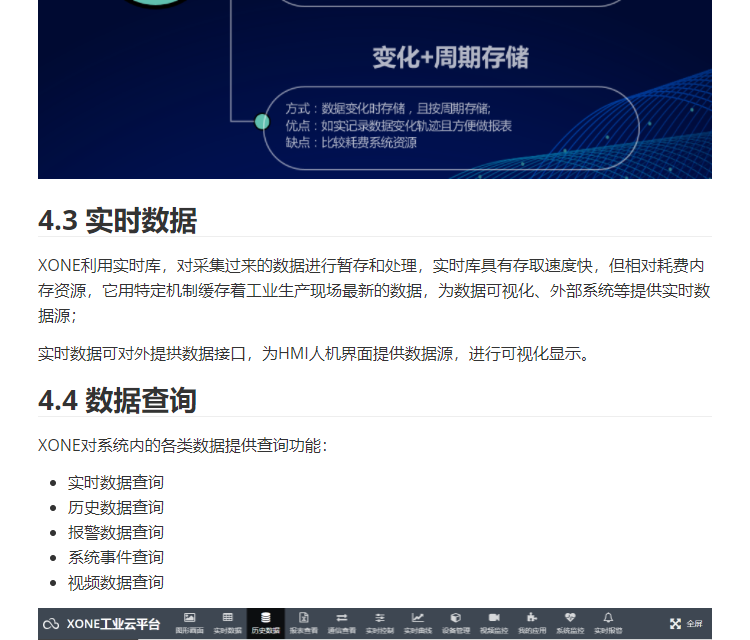Open the 图形画面 graphics view icon
Screen dimensions: 750x640
click(x=189, y=618)
